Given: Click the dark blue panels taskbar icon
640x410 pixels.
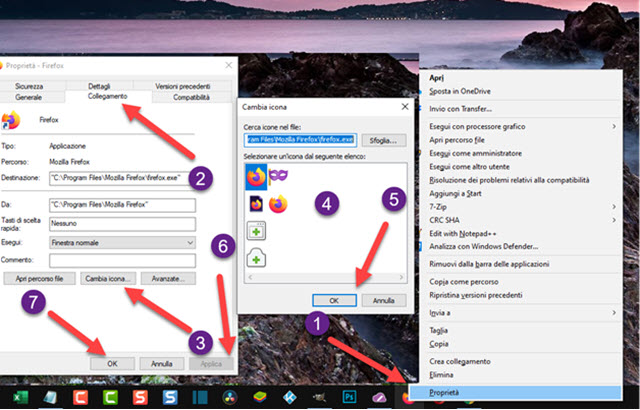Looking at the screenshot, I should tap(200, 397).
